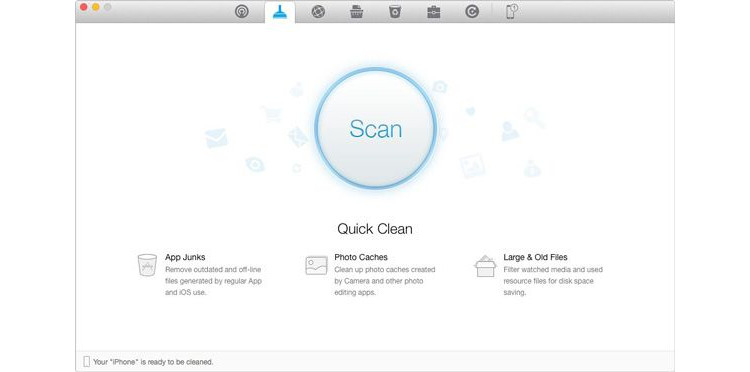Click the Quick Clean title text
The image size is (750, 372).
click(375, 229)
